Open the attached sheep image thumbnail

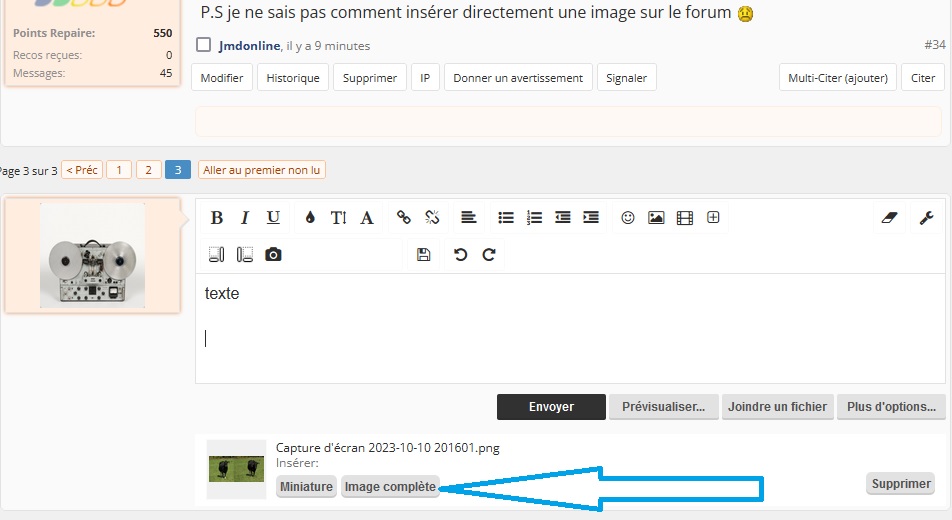pyautogui.click(x=236, y=469)
